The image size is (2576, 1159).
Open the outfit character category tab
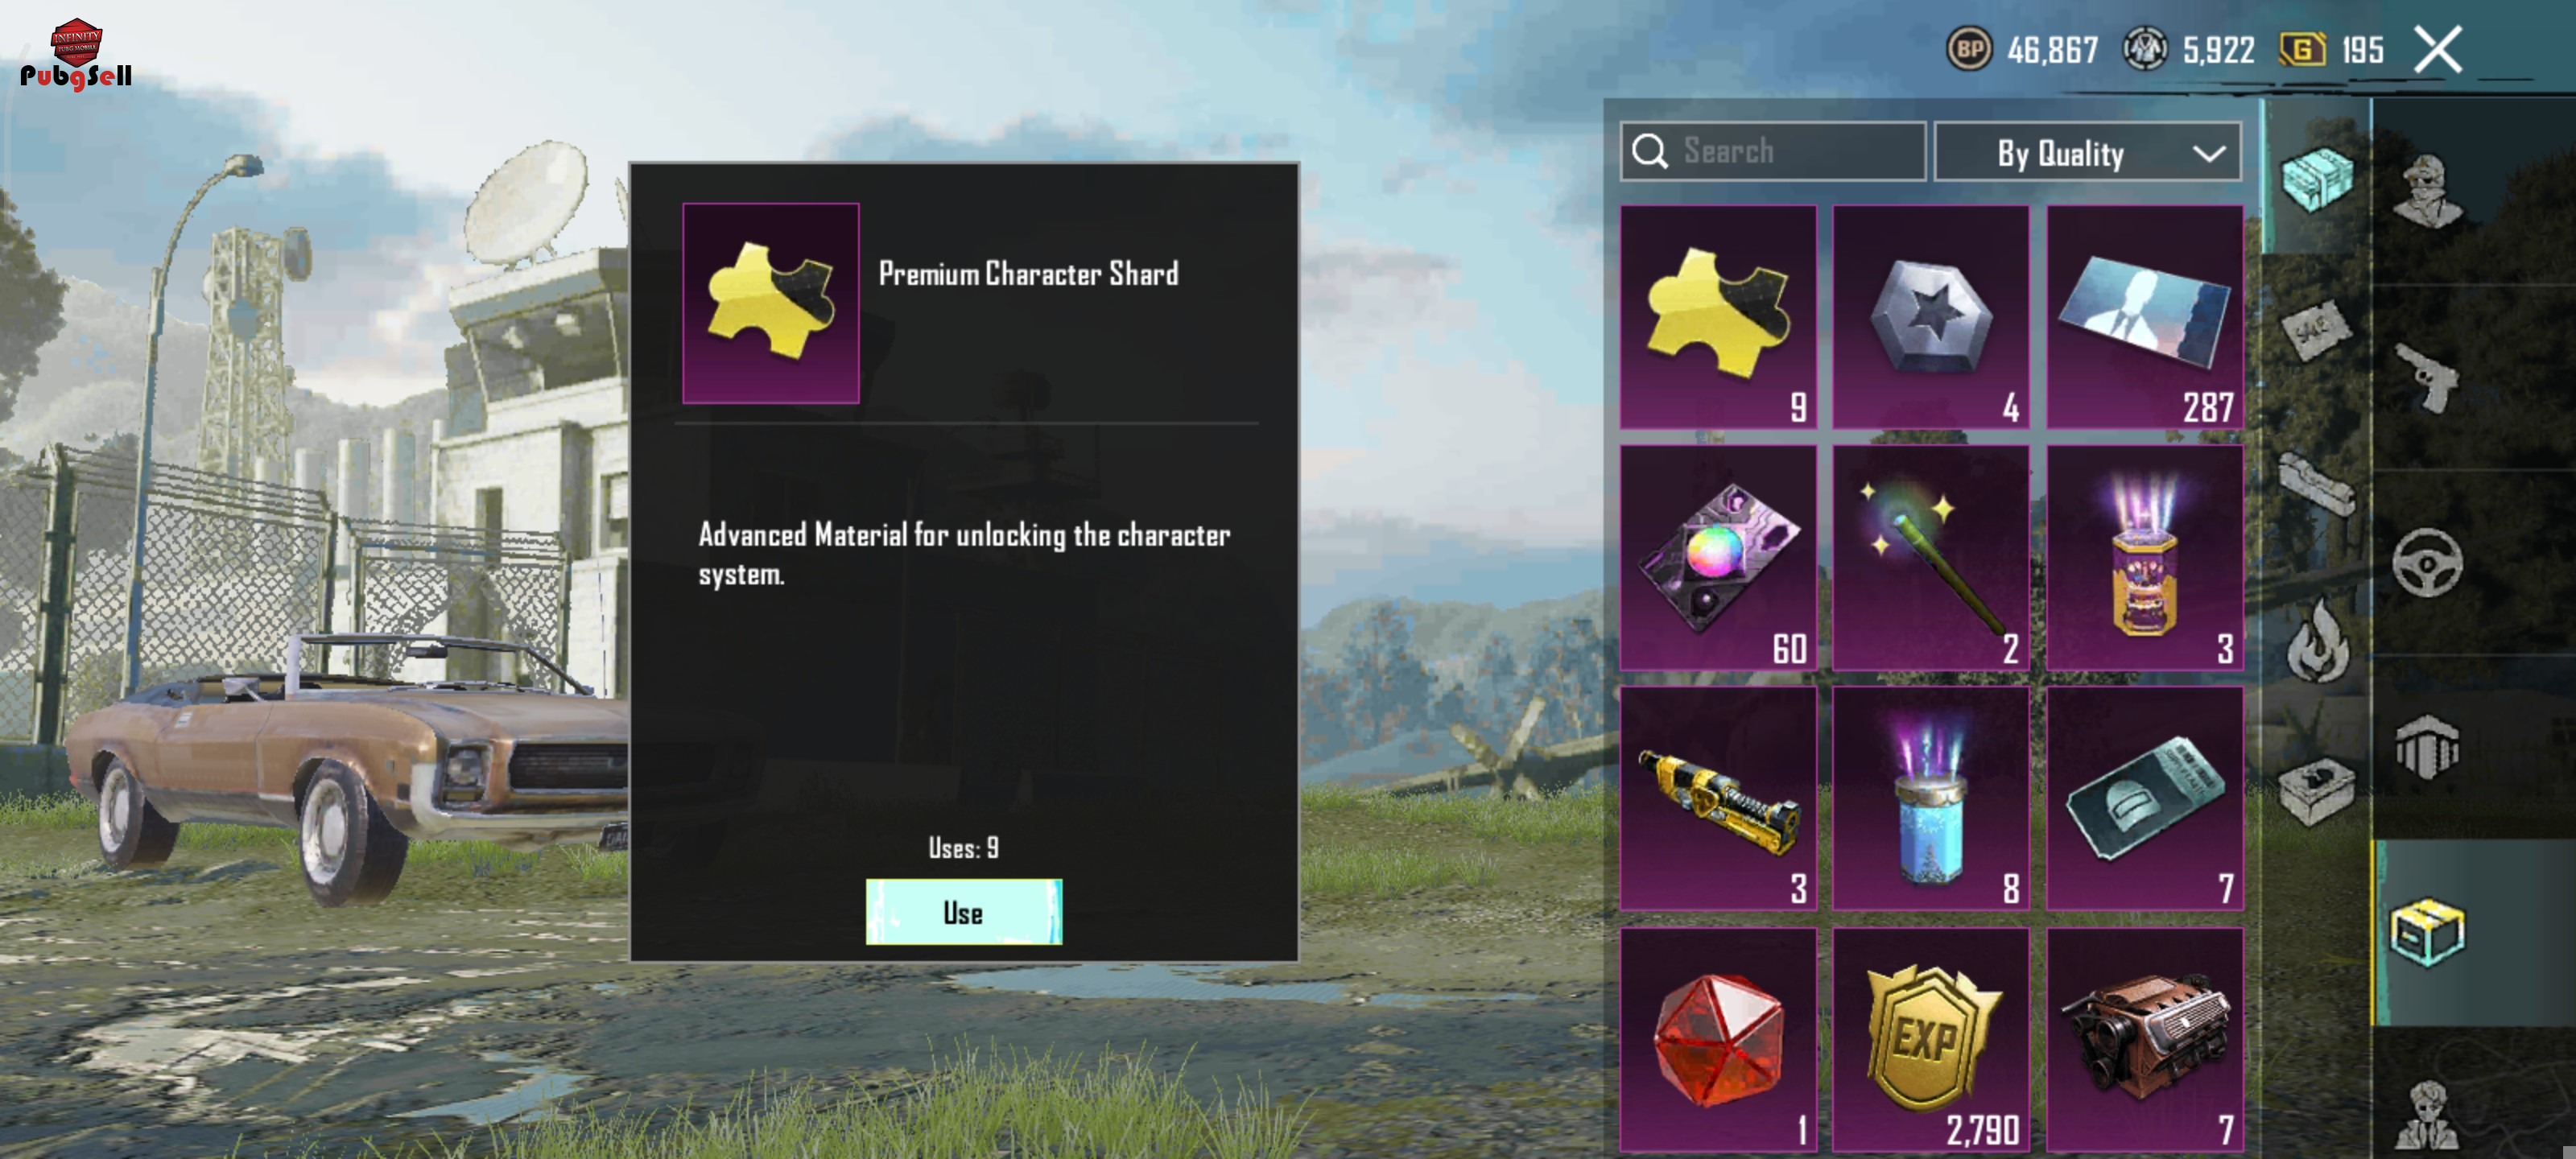point(2428,191)
